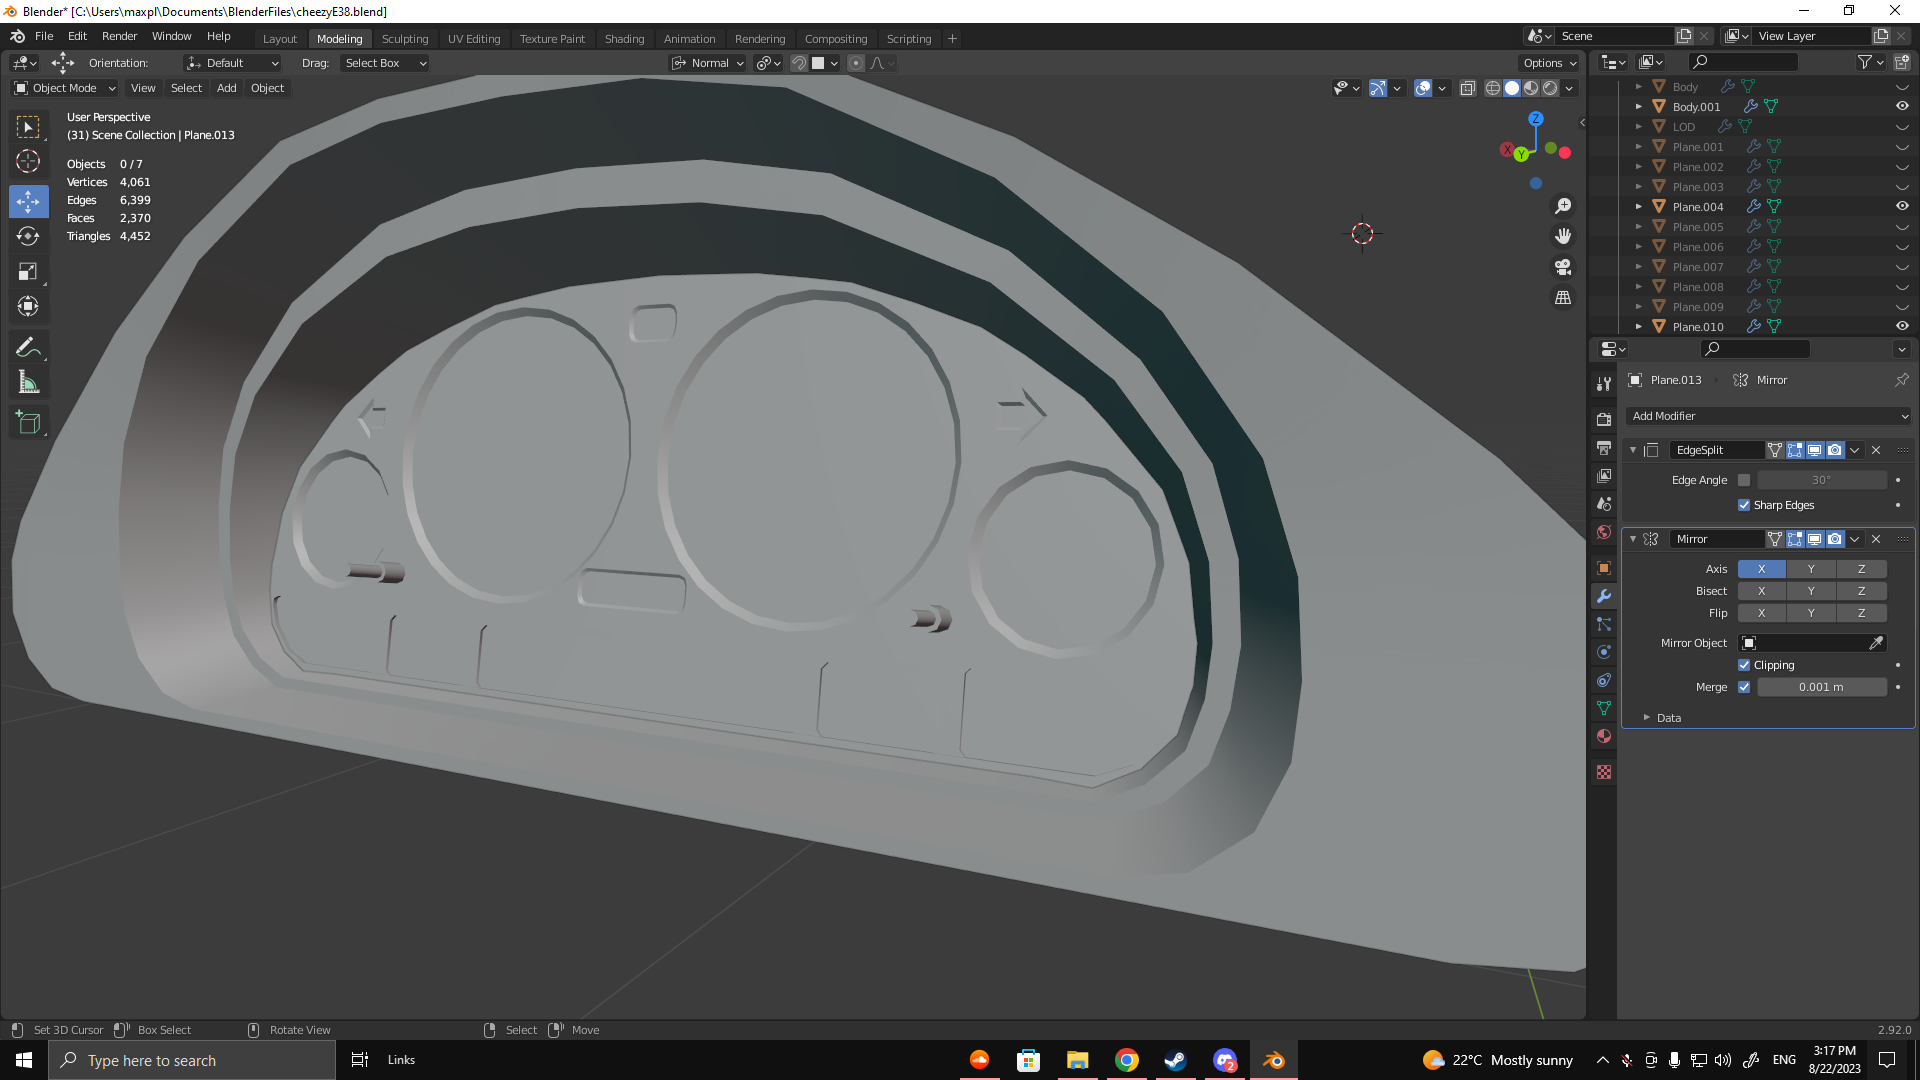Screen dimensions: 1920x1080
Task: Enable the Y axis for Mirror
Action: tap(1811, 569)
